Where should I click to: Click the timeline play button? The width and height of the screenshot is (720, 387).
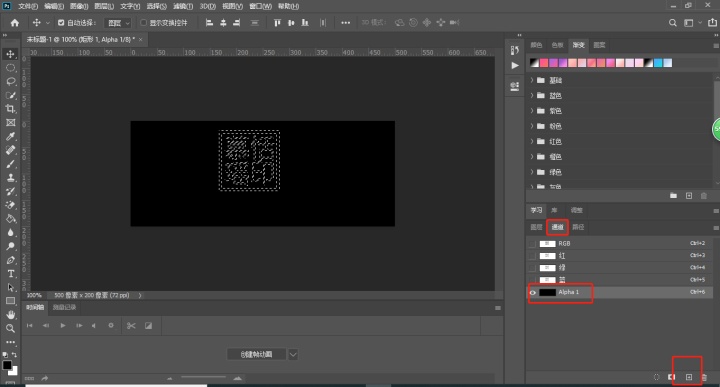[62, 325]
